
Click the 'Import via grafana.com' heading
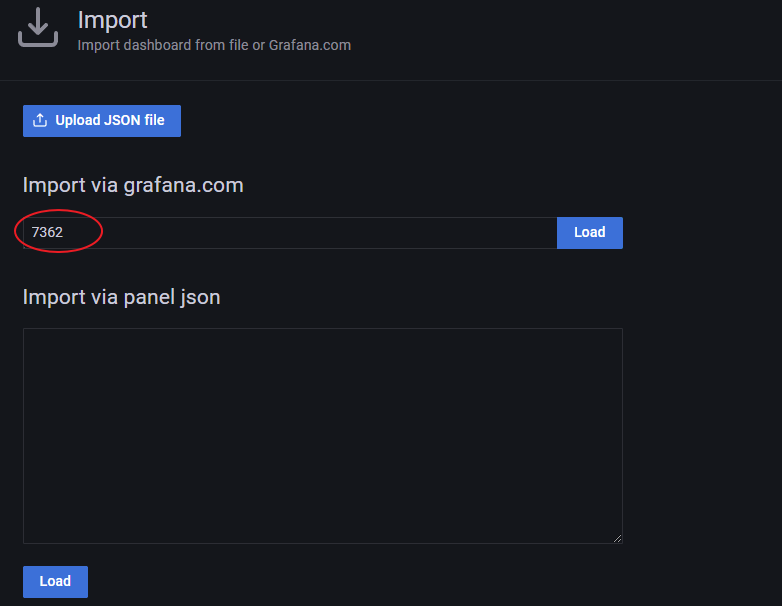(x=133, y=185)
